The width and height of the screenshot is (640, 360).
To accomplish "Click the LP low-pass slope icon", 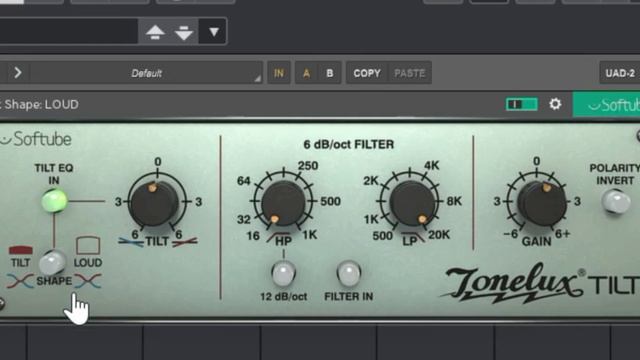I will click(413, 237).
